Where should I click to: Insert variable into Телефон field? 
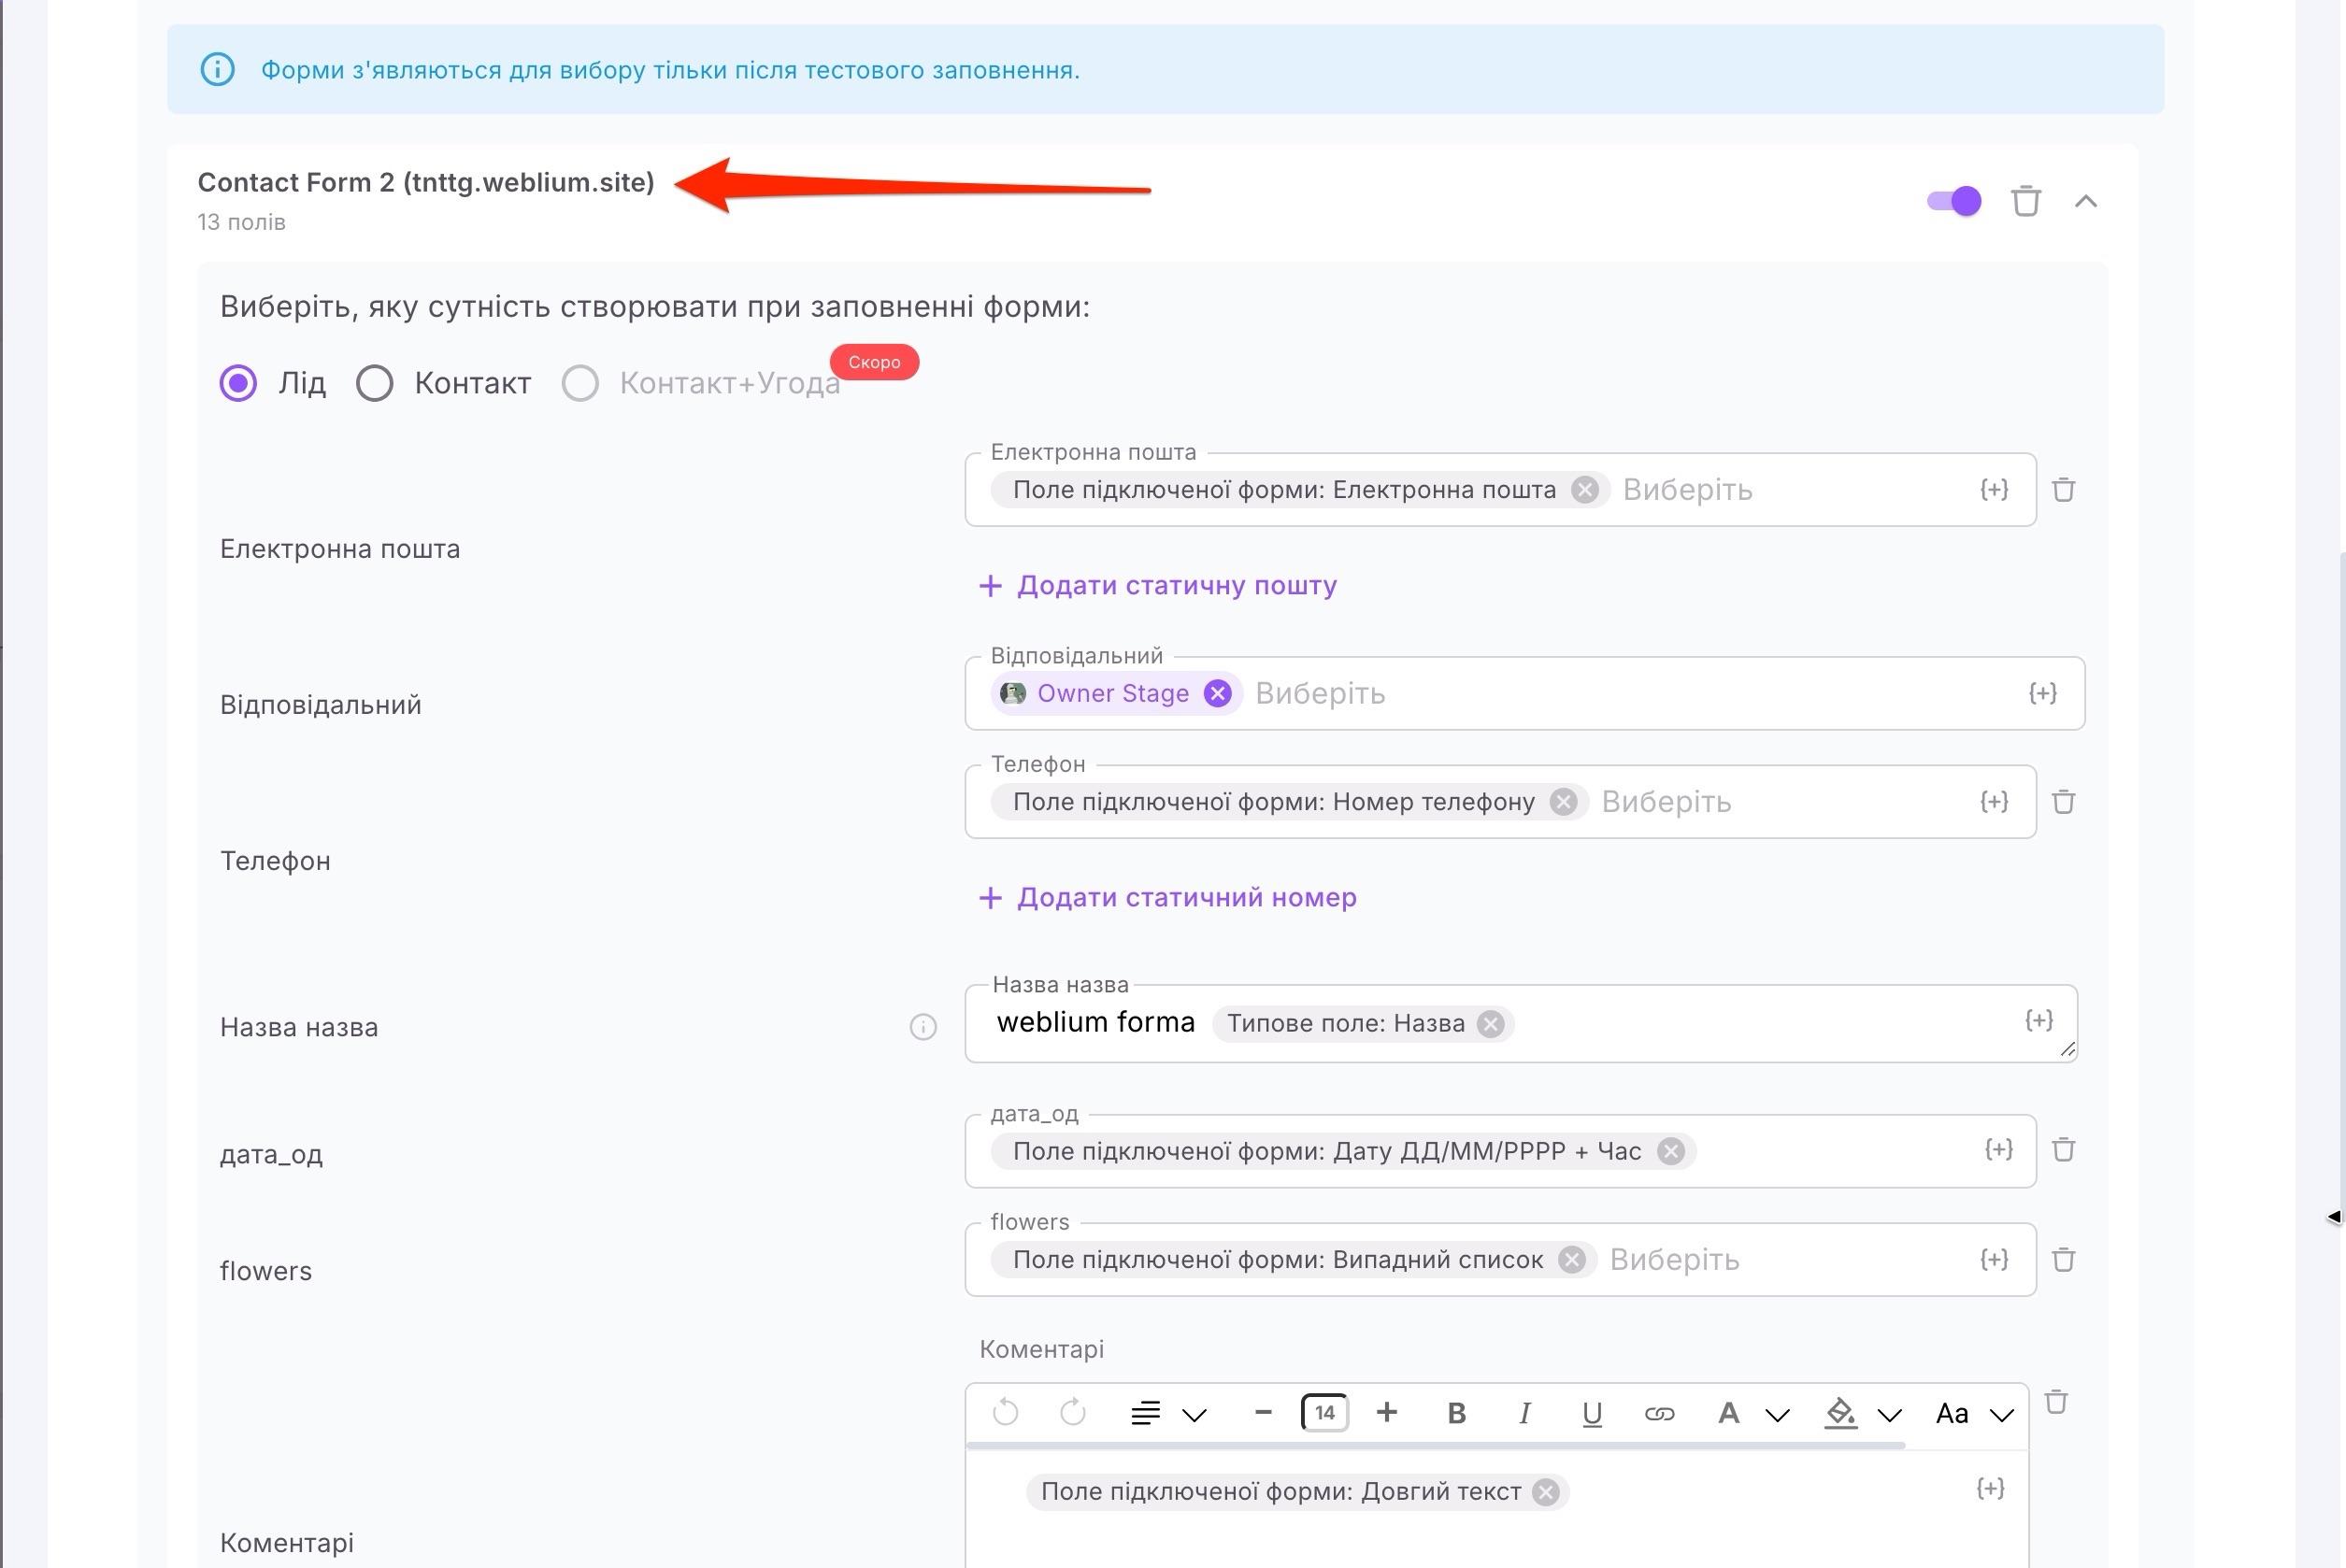1994,801
